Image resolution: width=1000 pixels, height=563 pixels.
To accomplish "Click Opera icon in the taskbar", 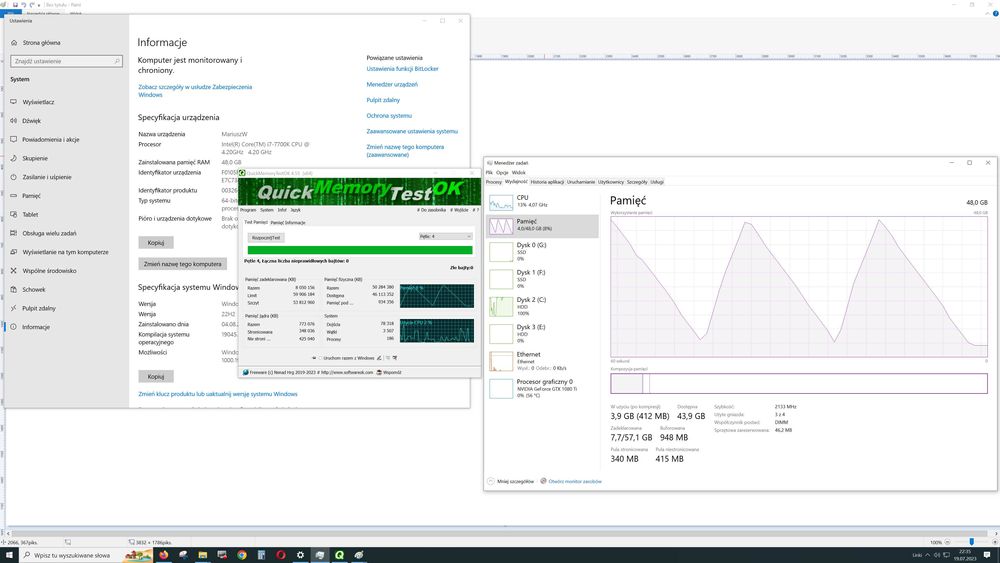I will click(281, 555).
